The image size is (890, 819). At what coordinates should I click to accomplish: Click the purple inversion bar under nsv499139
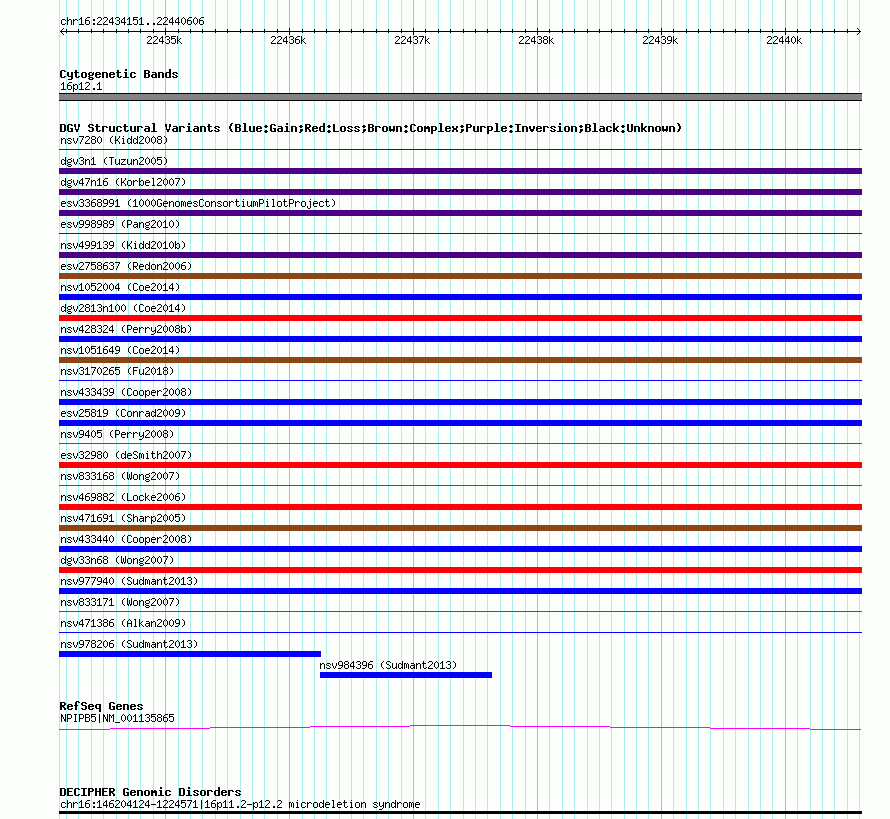pos(460,255)
